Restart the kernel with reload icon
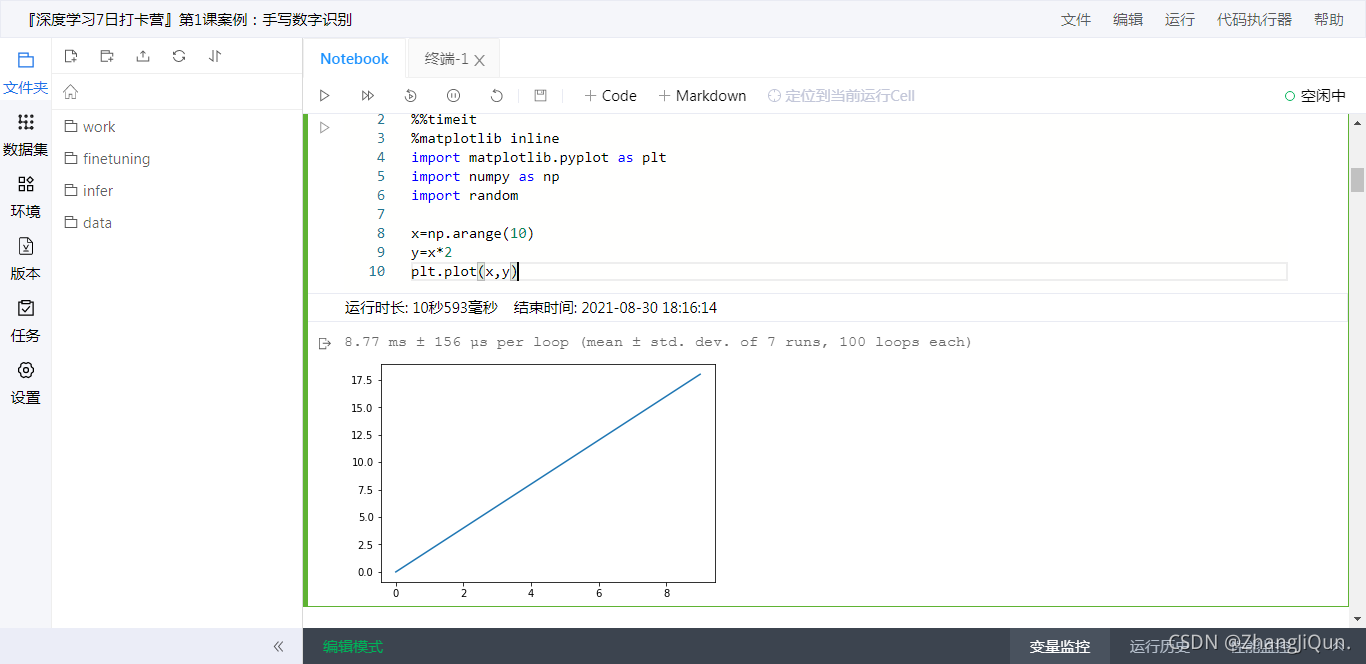Image resolution: width=1366 pixels, height=664 pixels. coord(497,96)
